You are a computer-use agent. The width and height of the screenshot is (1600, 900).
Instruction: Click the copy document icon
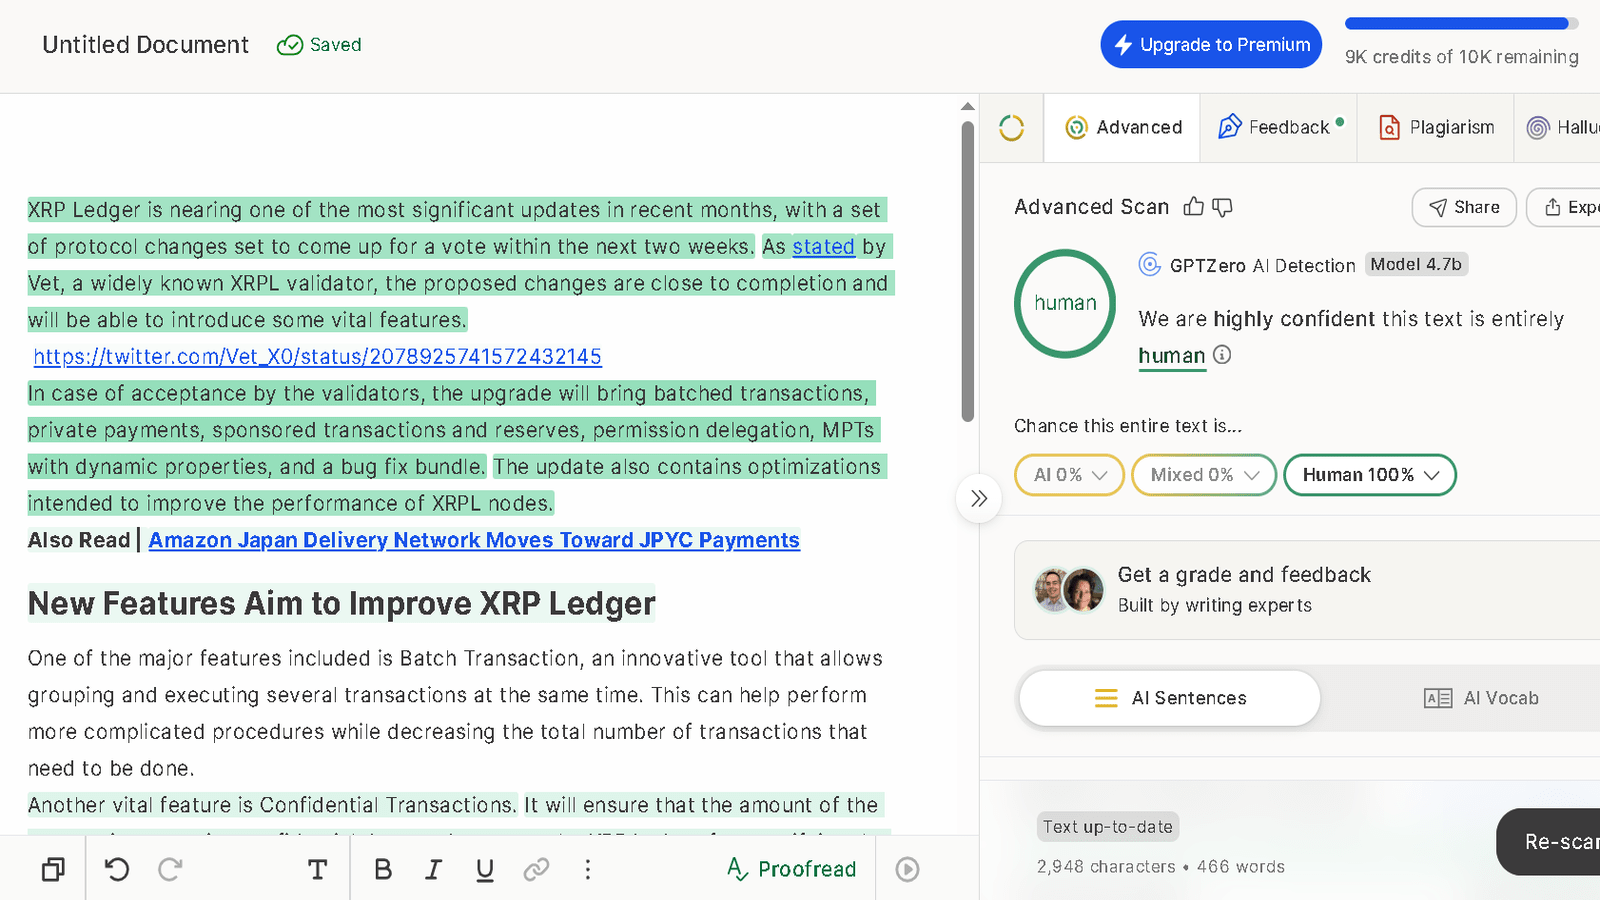[53, 869]
